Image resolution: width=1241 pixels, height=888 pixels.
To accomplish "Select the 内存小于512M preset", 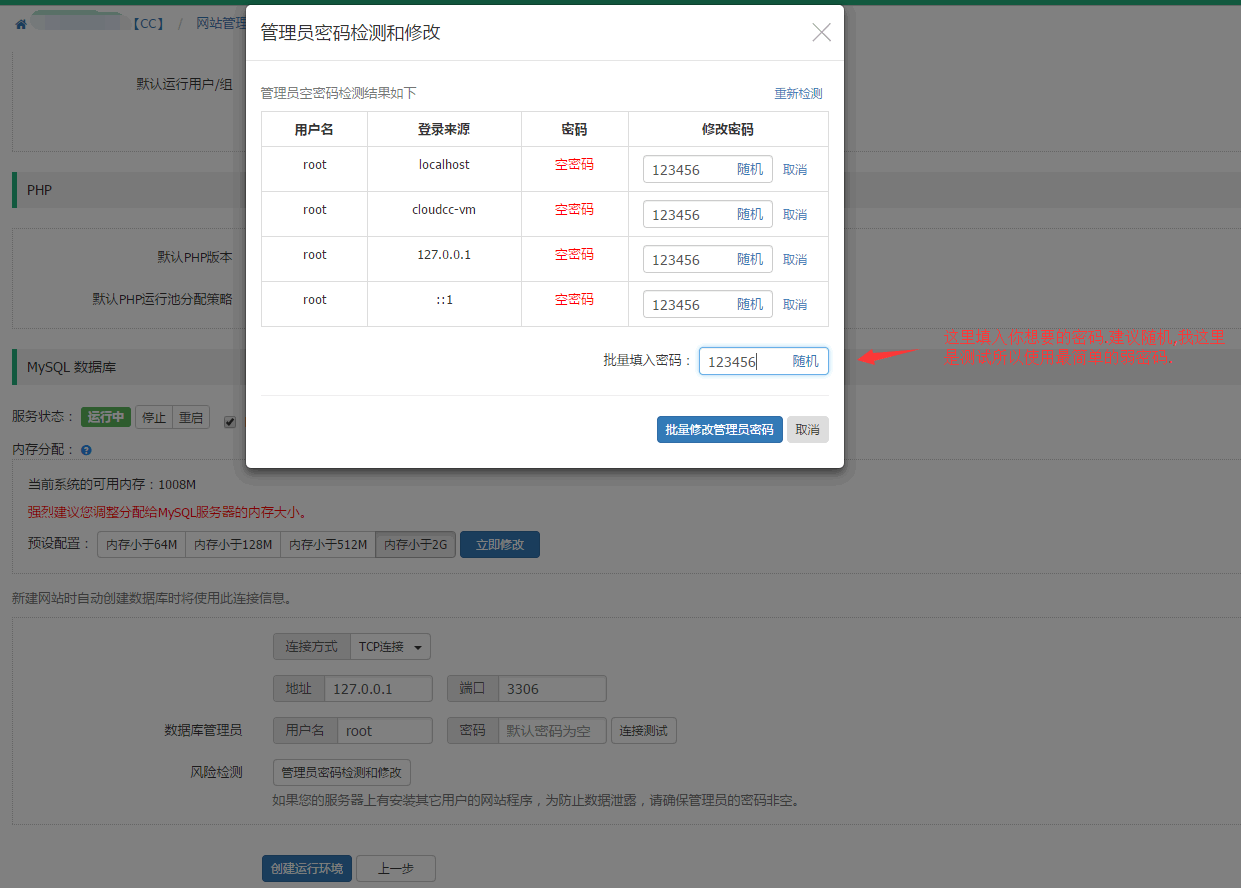I will (x=327, y=545).
